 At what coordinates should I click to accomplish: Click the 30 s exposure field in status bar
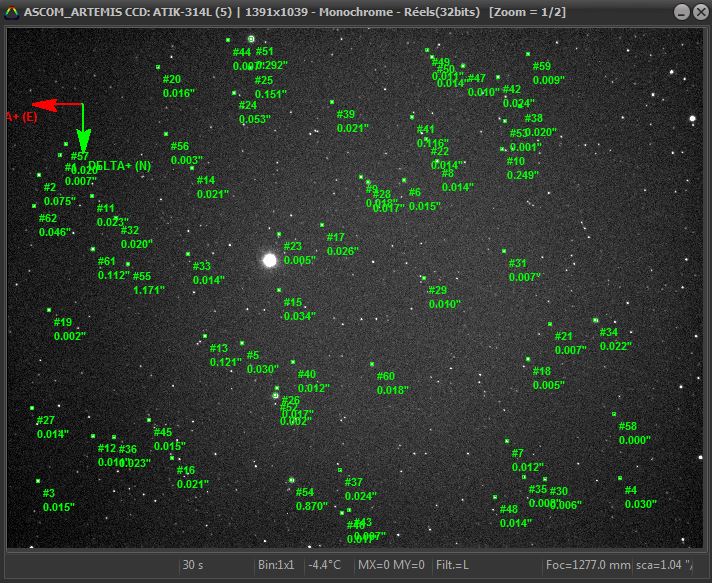click(193, 565)
